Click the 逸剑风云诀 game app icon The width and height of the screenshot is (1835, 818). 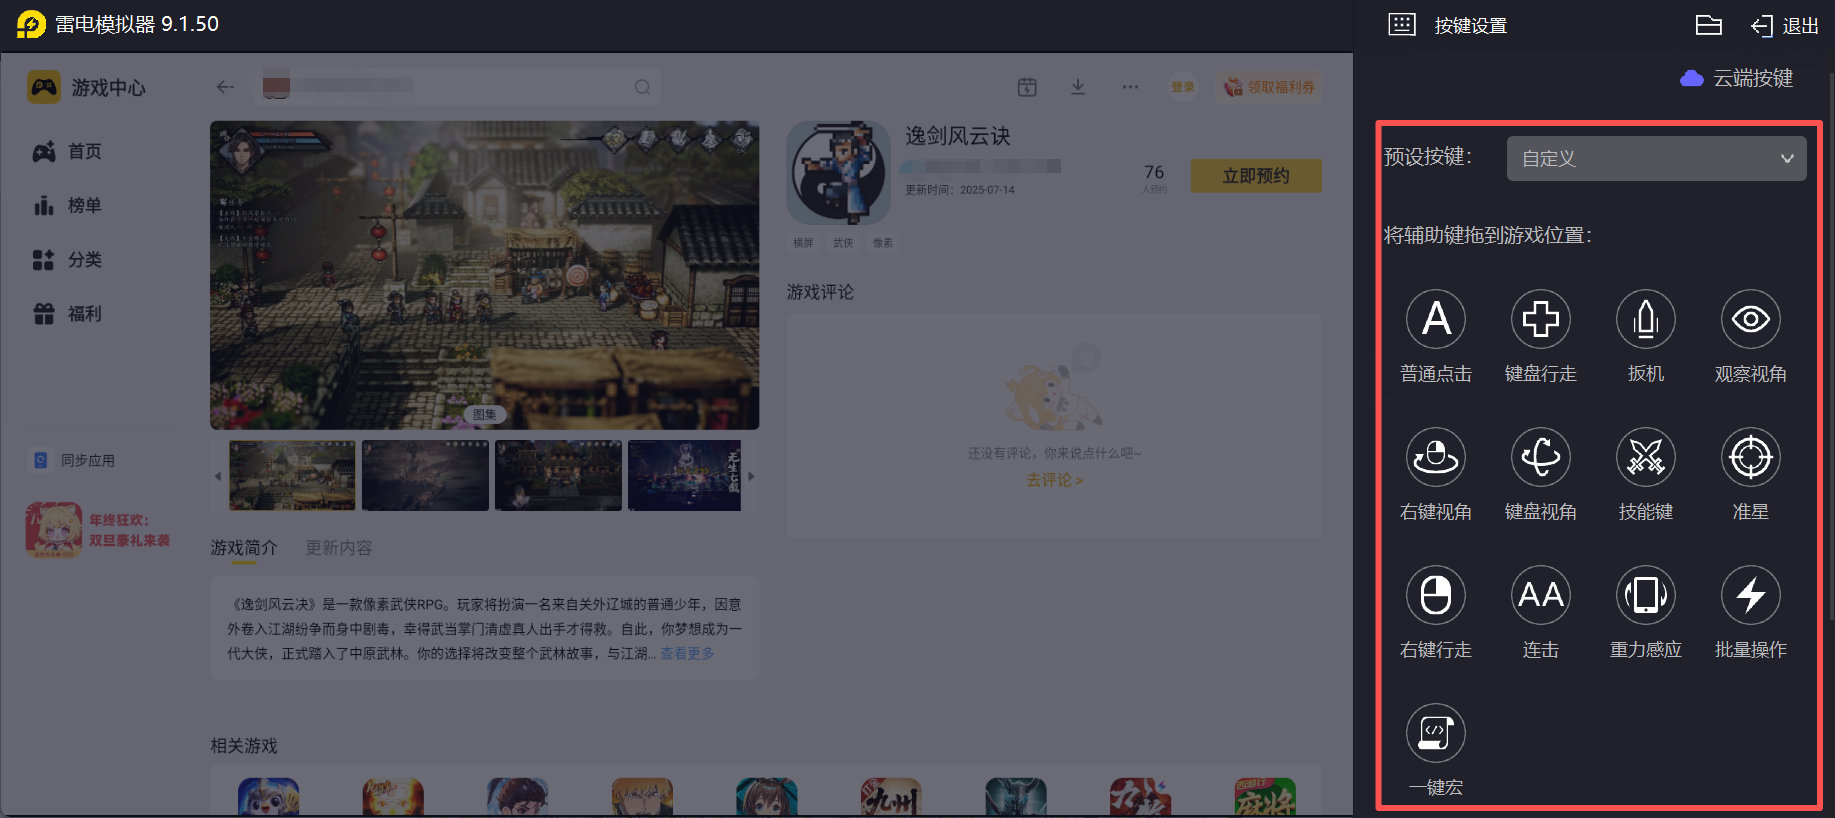tap(839, 173)
